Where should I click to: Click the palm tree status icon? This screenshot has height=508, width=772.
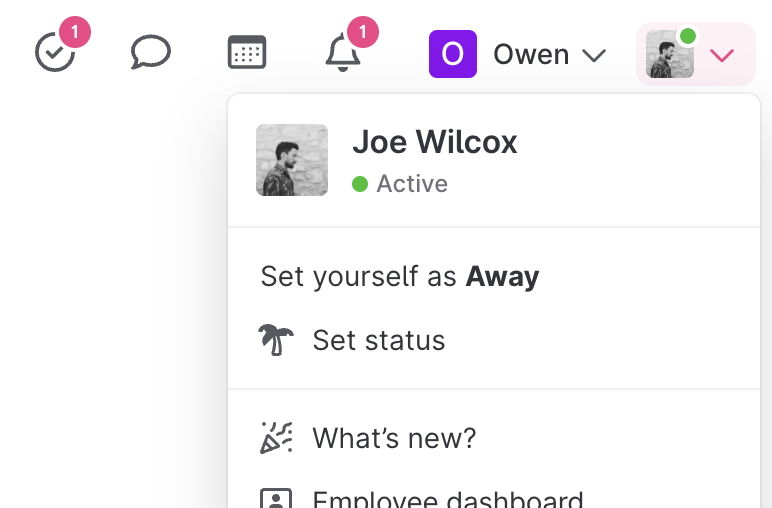point(276,340)
